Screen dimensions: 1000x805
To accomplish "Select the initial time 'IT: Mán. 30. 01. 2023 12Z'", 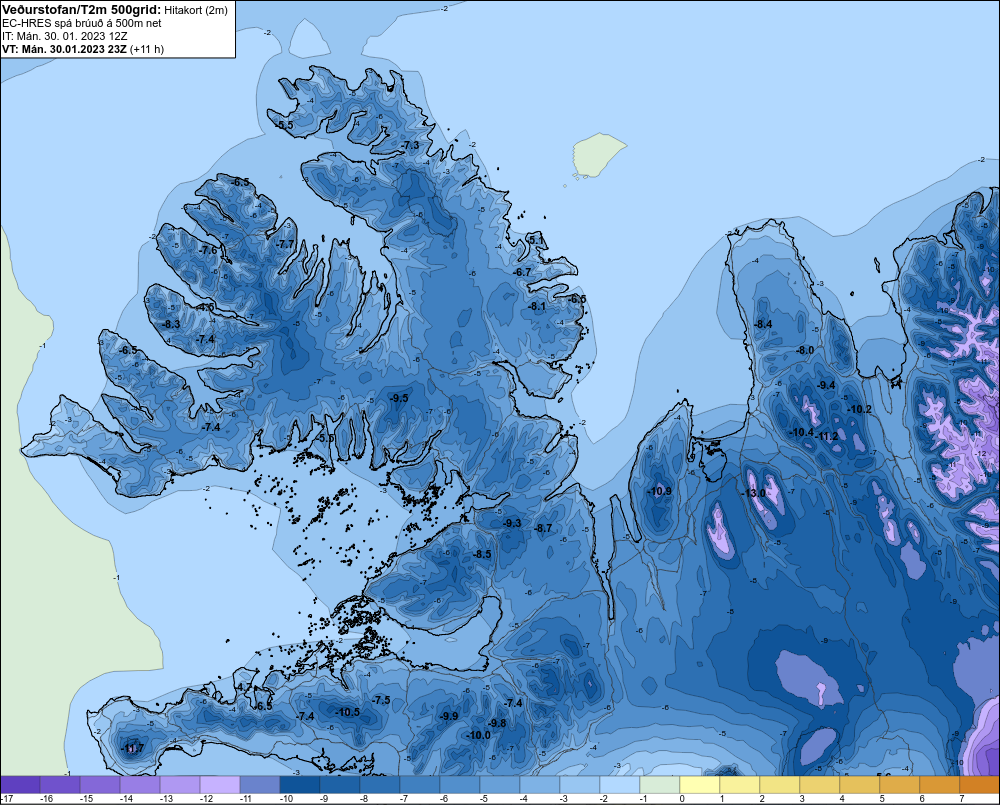I will click(x=64, y=36).
